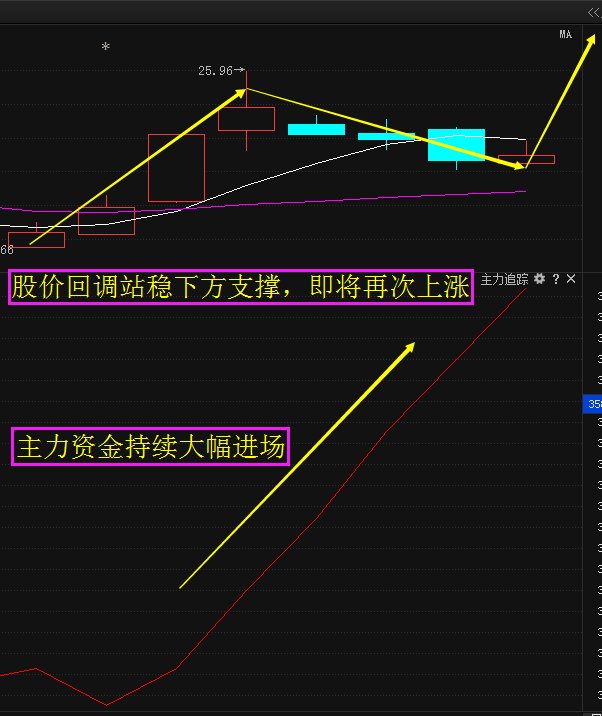
Task: Close the 主力追踪 indicator panel
Action: [x=571, y=279]
